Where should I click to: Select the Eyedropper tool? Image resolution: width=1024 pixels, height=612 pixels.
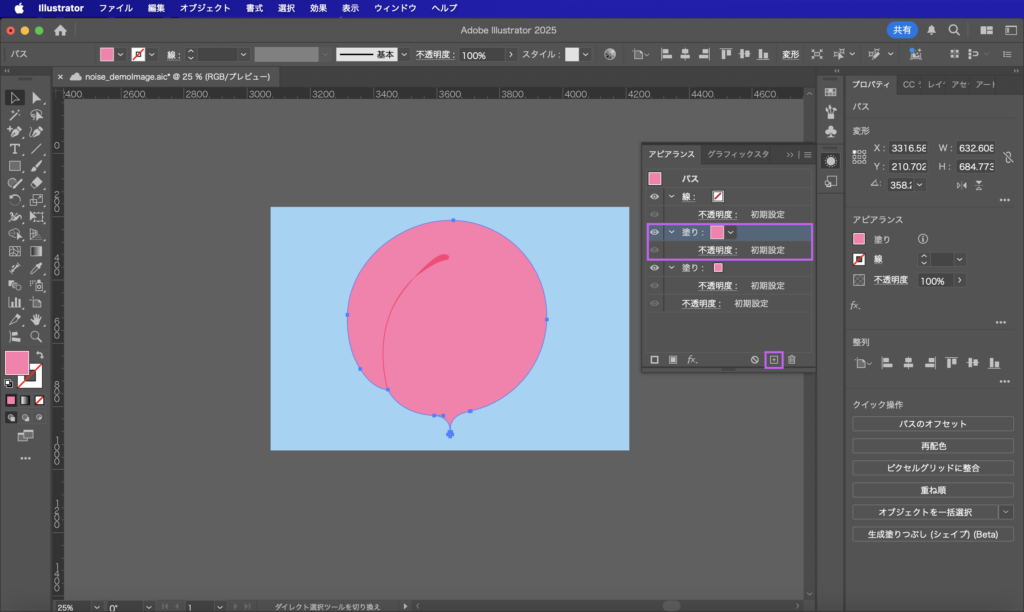(37, 268)
